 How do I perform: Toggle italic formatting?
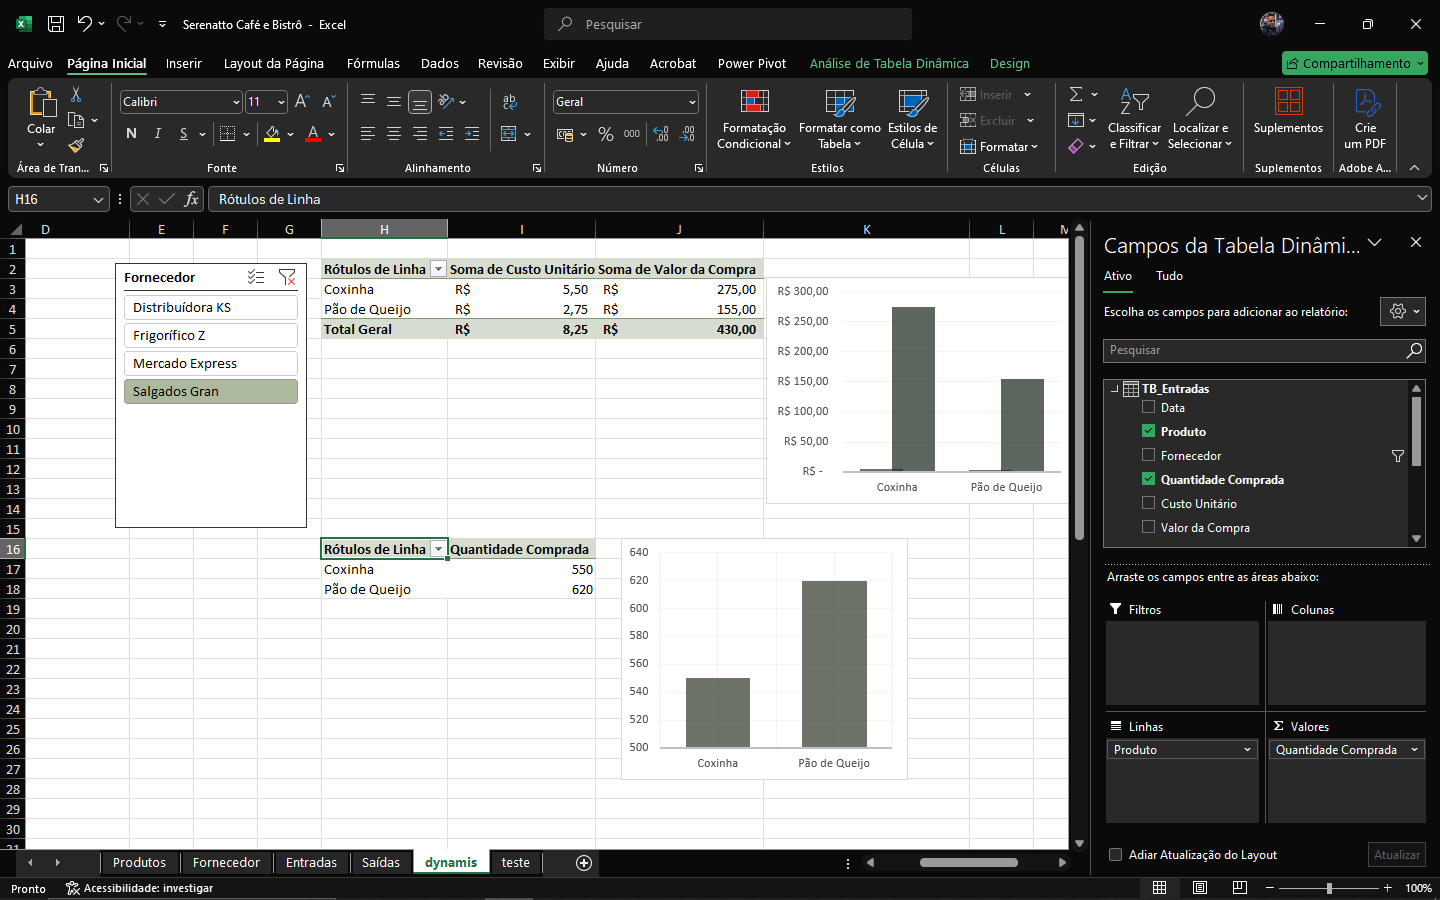tap(157, 133)
